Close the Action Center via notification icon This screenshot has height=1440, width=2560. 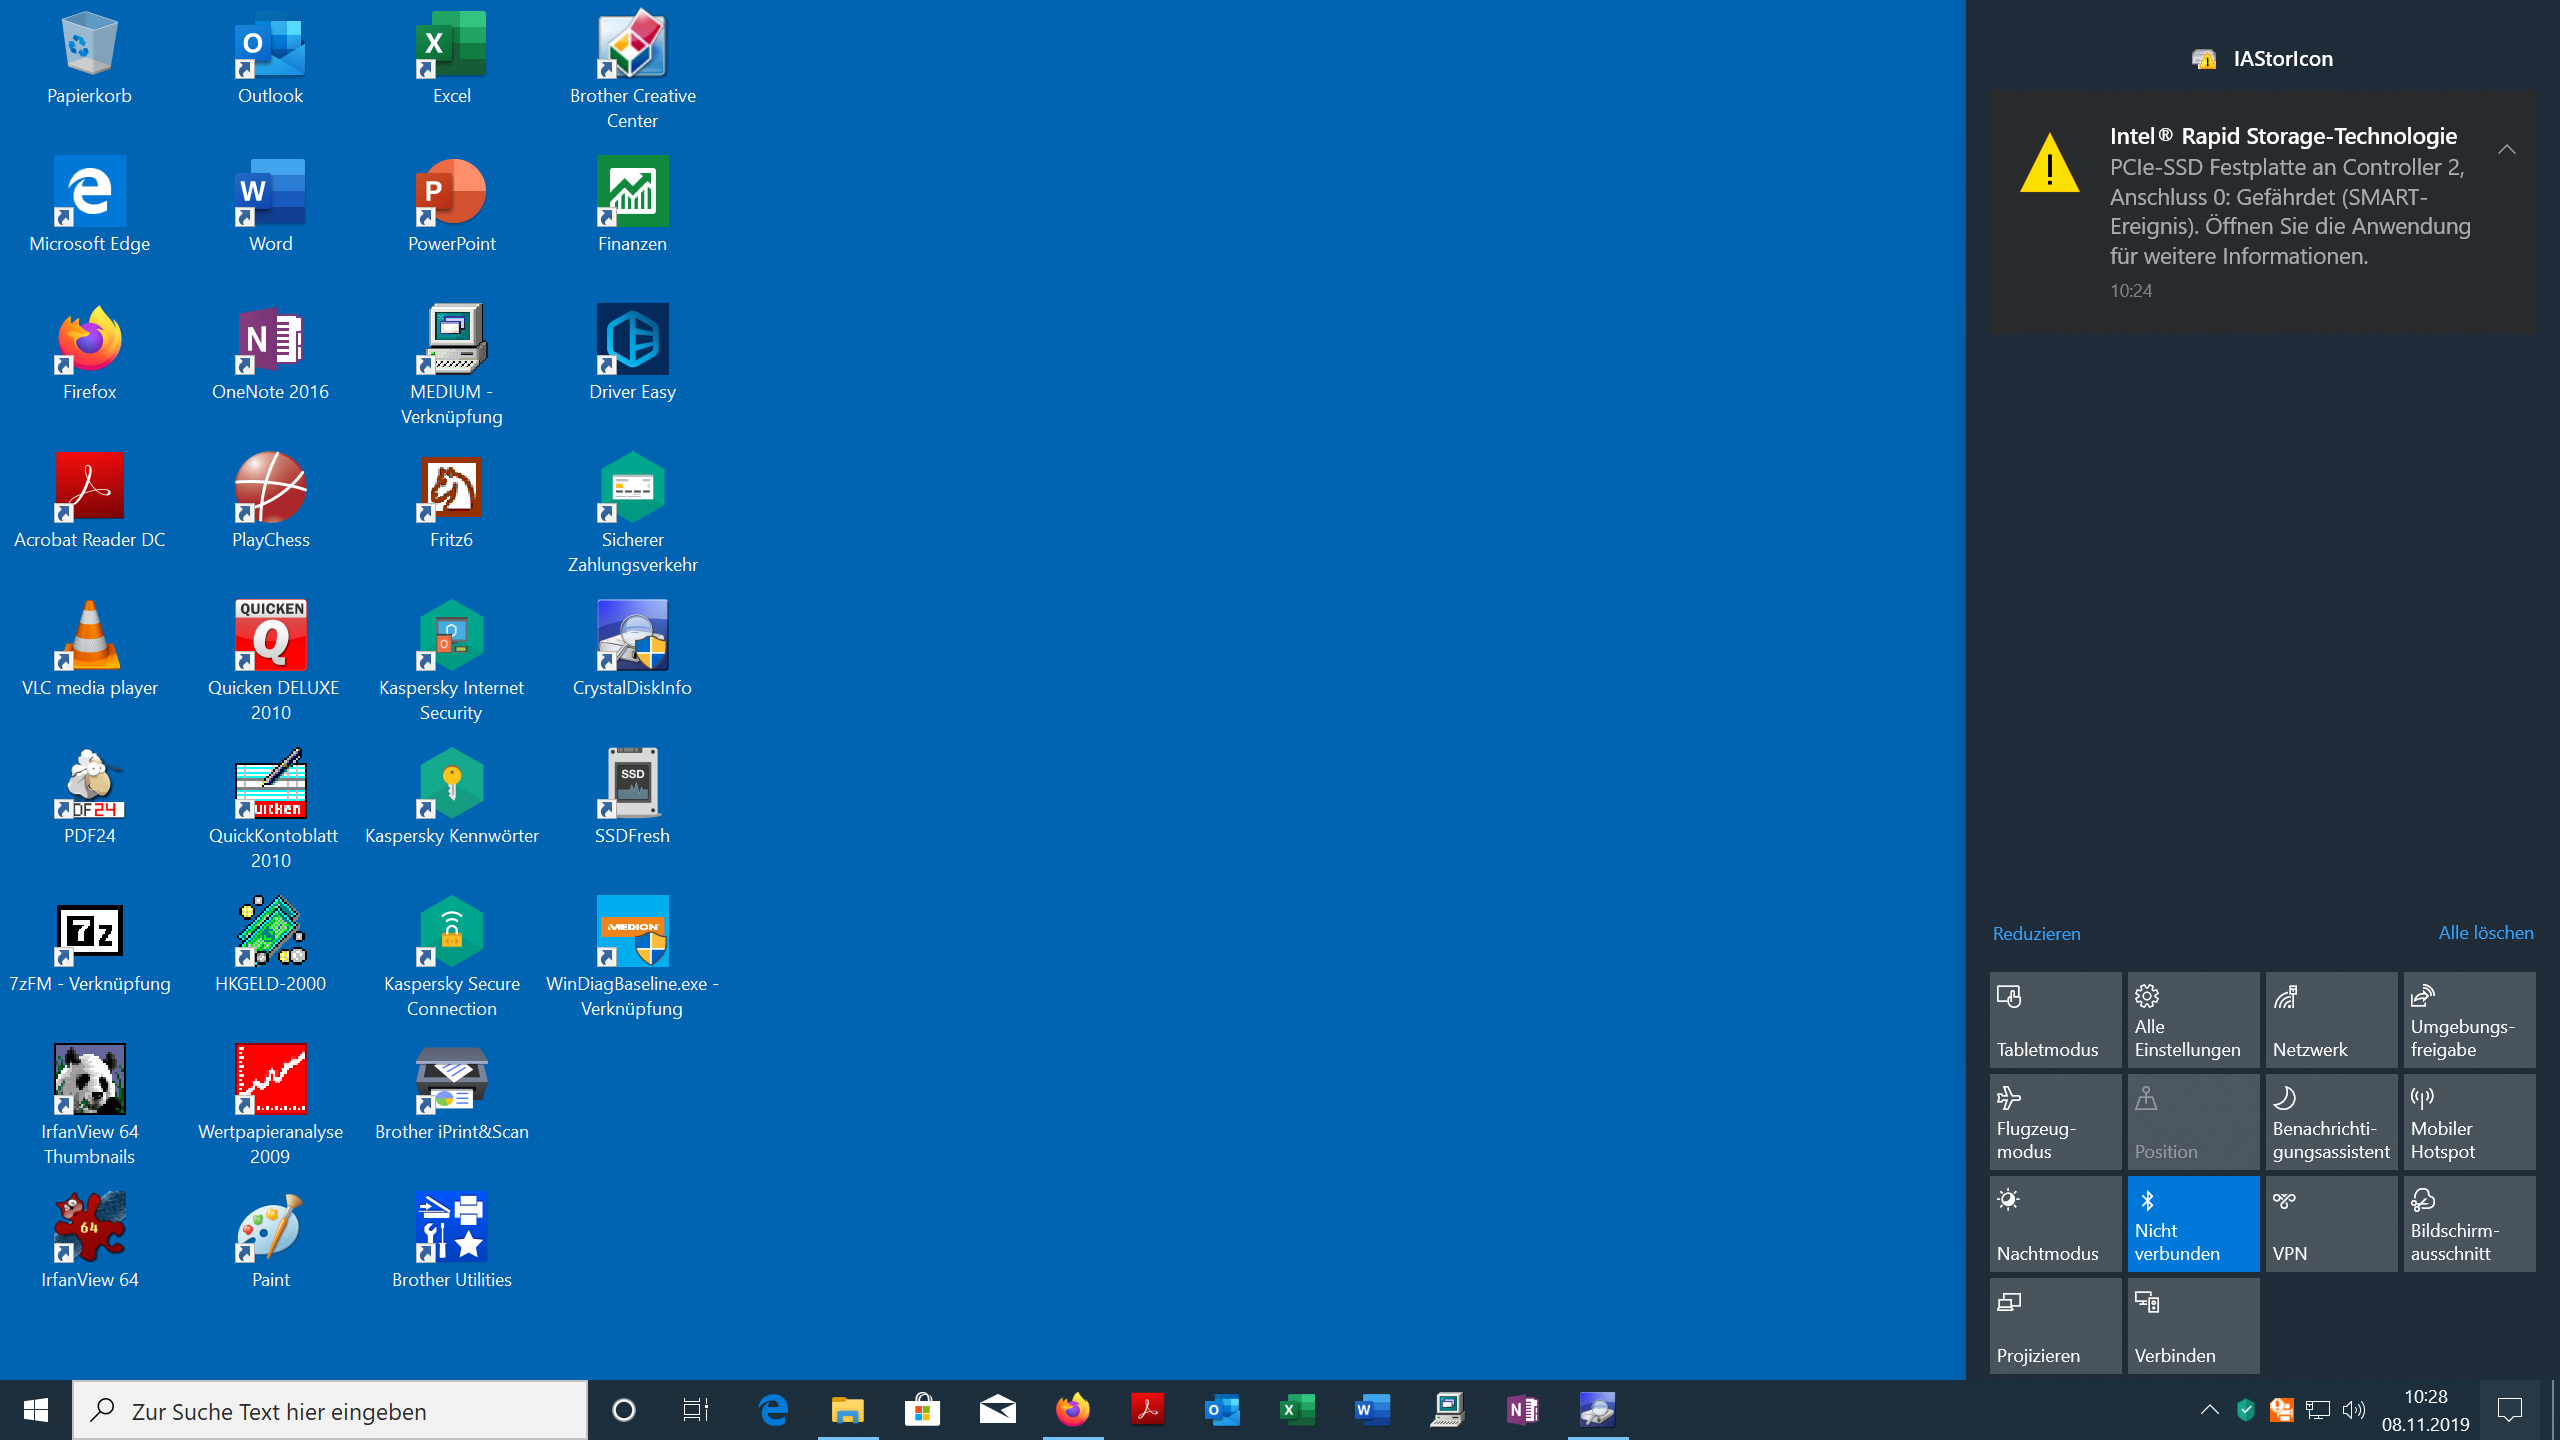pyautogui.click(x=2510, y=1411)
